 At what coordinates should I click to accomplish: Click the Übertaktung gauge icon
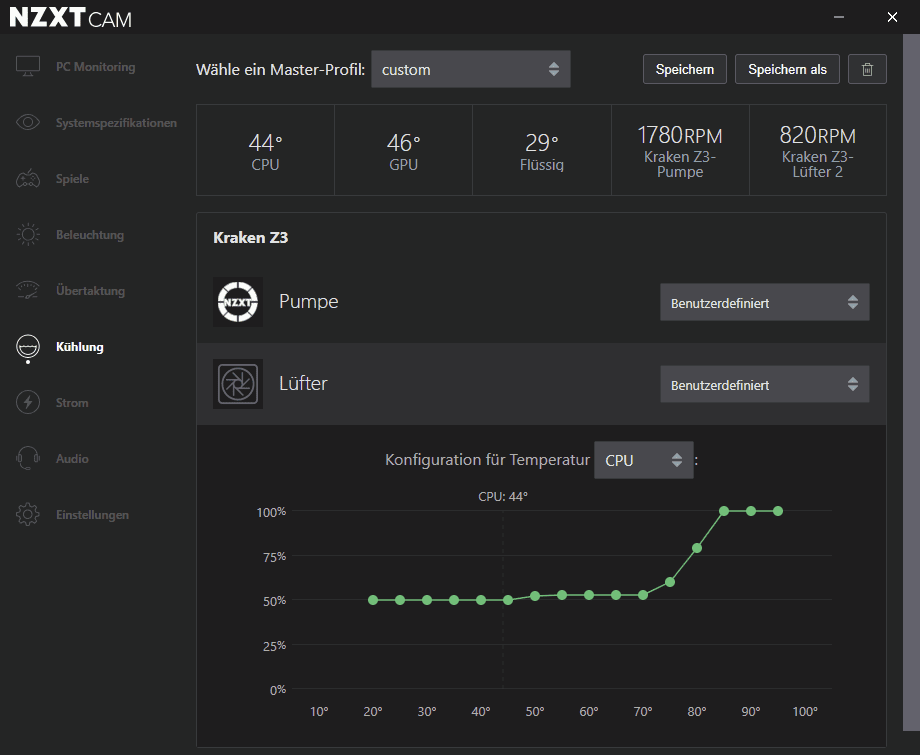pos(28,290)
